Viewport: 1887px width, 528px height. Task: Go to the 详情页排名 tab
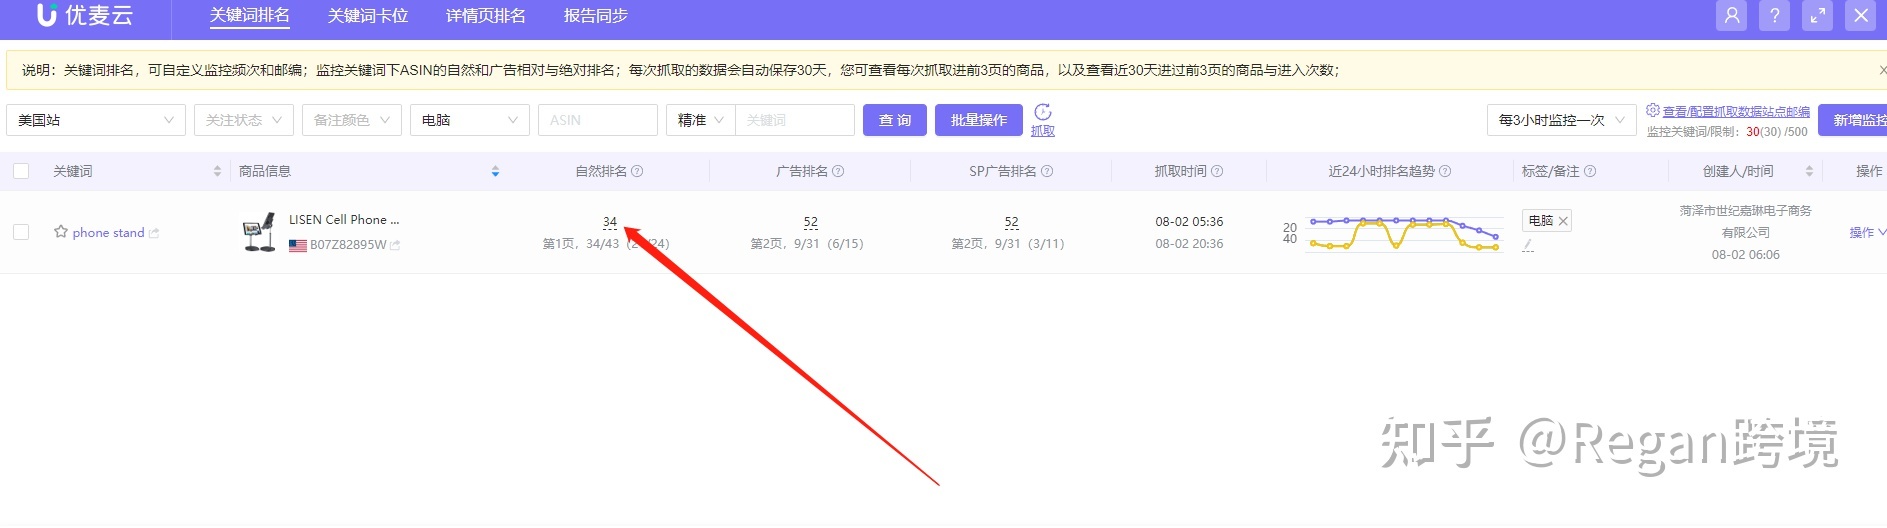pos(485,16)
